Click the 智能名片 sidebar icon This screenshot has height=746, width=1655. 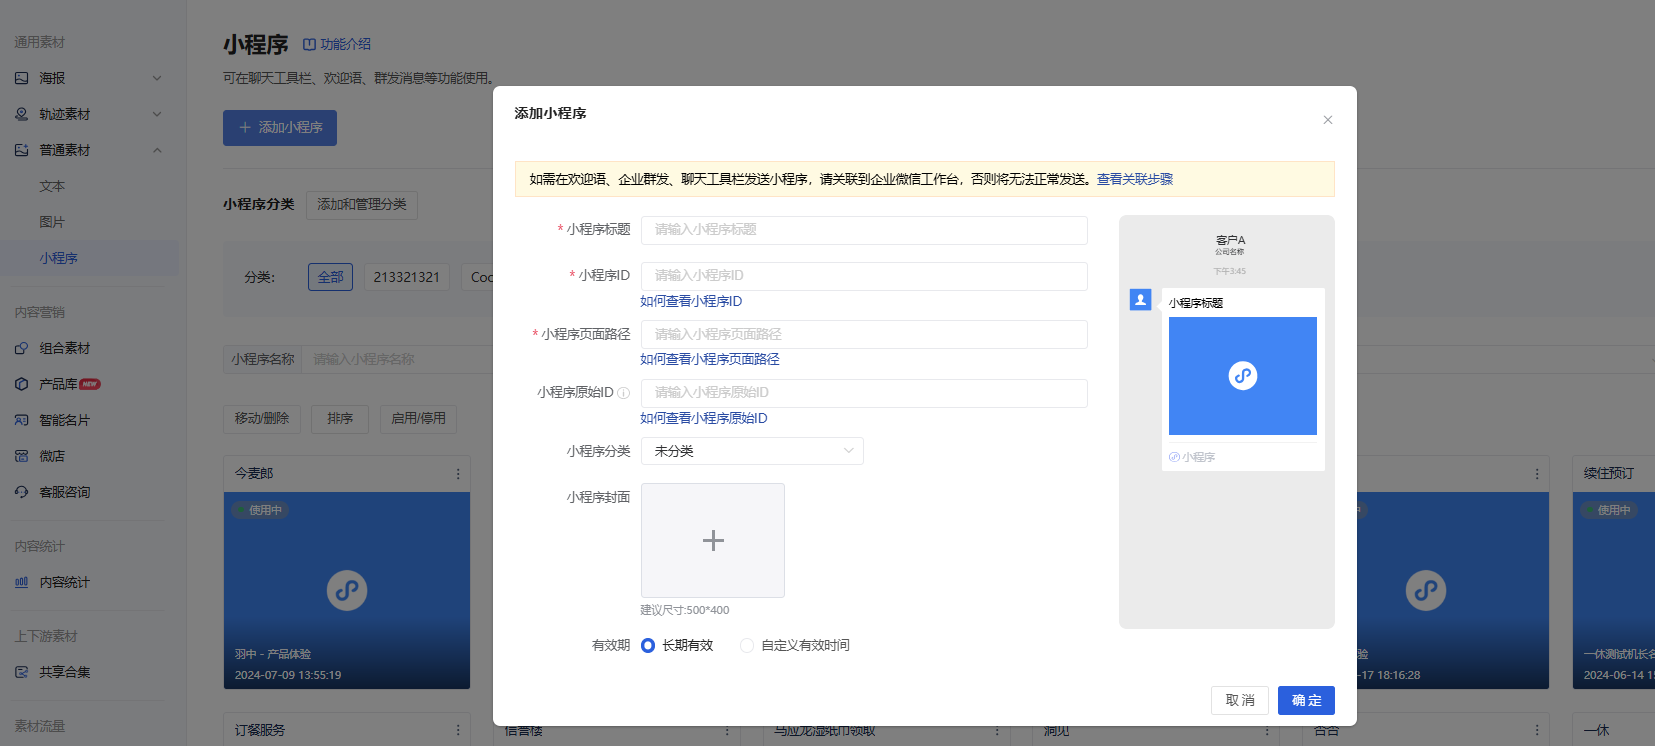point(22,420)
